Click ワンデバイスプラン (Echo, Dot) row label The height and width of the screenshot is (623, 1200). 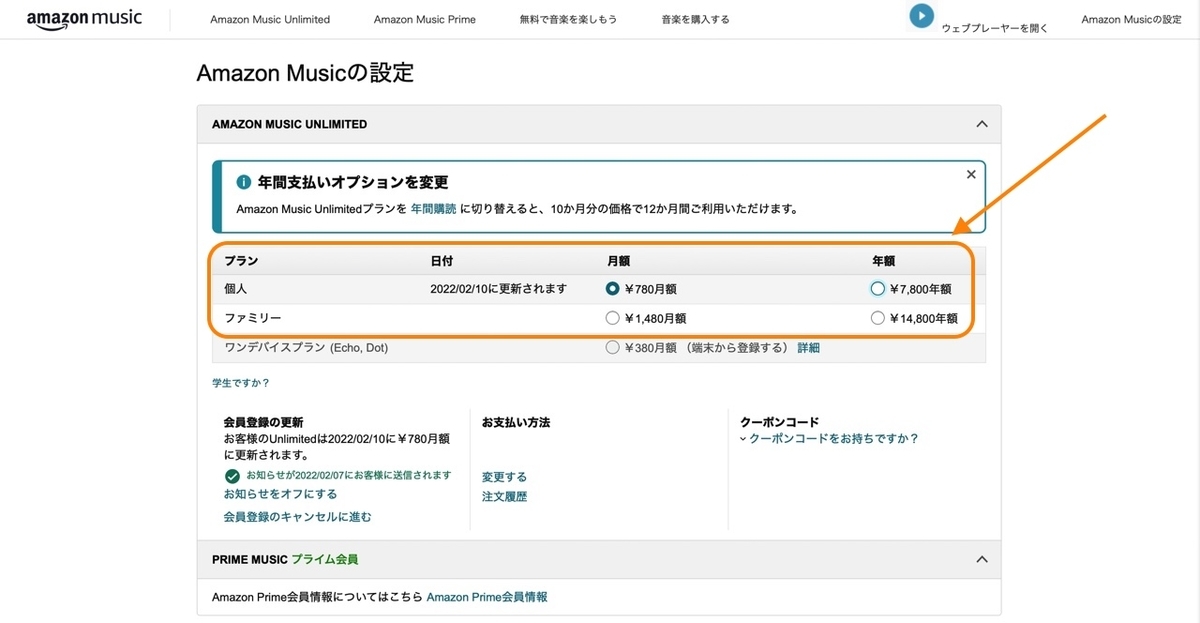(x=306, y=348)
